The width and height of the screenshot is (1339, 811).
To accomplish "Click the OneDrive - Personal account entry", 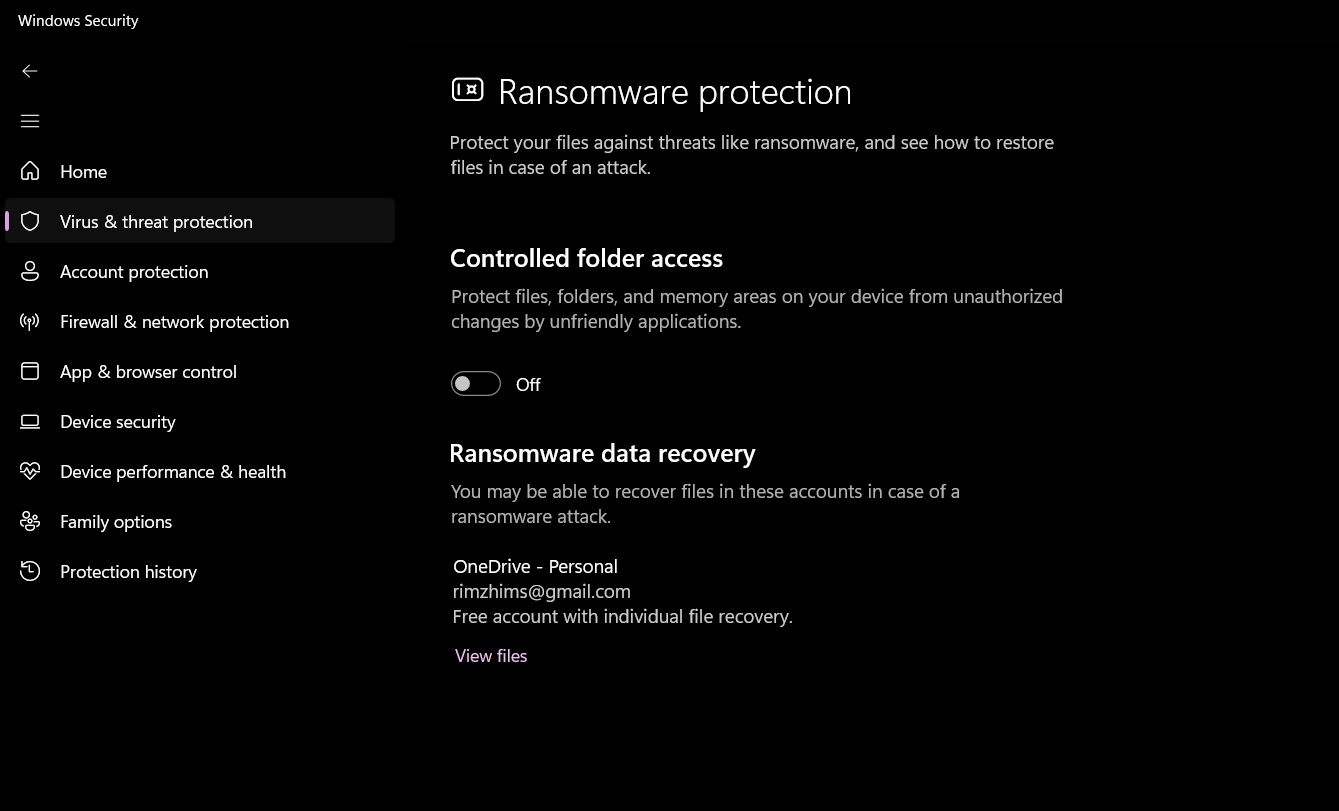I will tap(535, 566).
